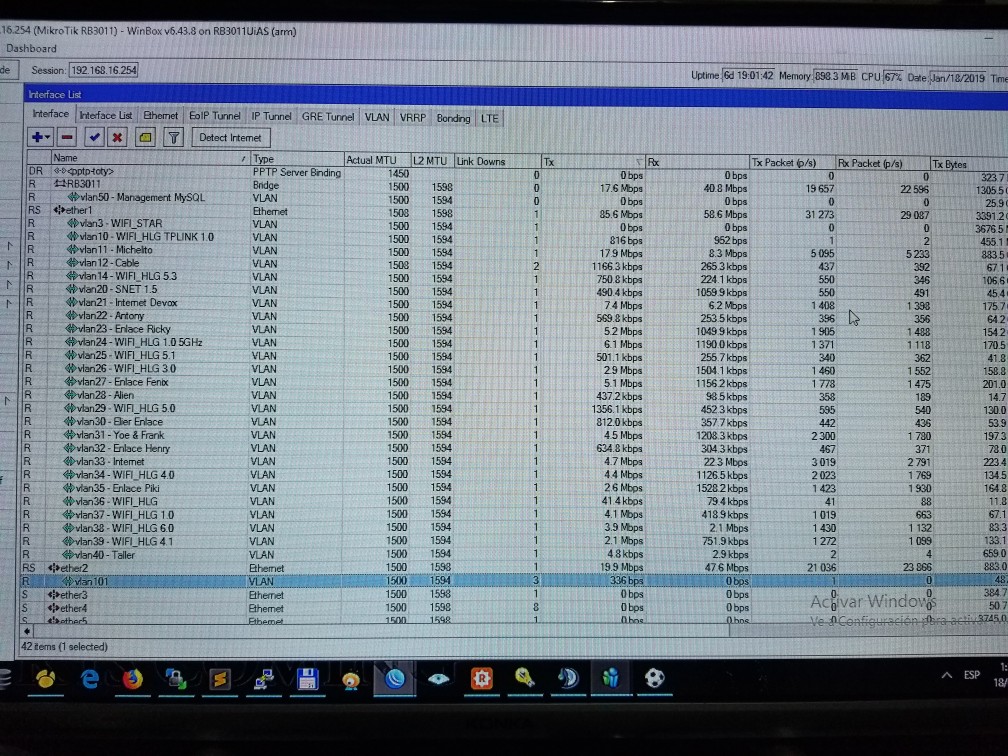
Task: Open the LTE tab
Action: tap(489, 119)
